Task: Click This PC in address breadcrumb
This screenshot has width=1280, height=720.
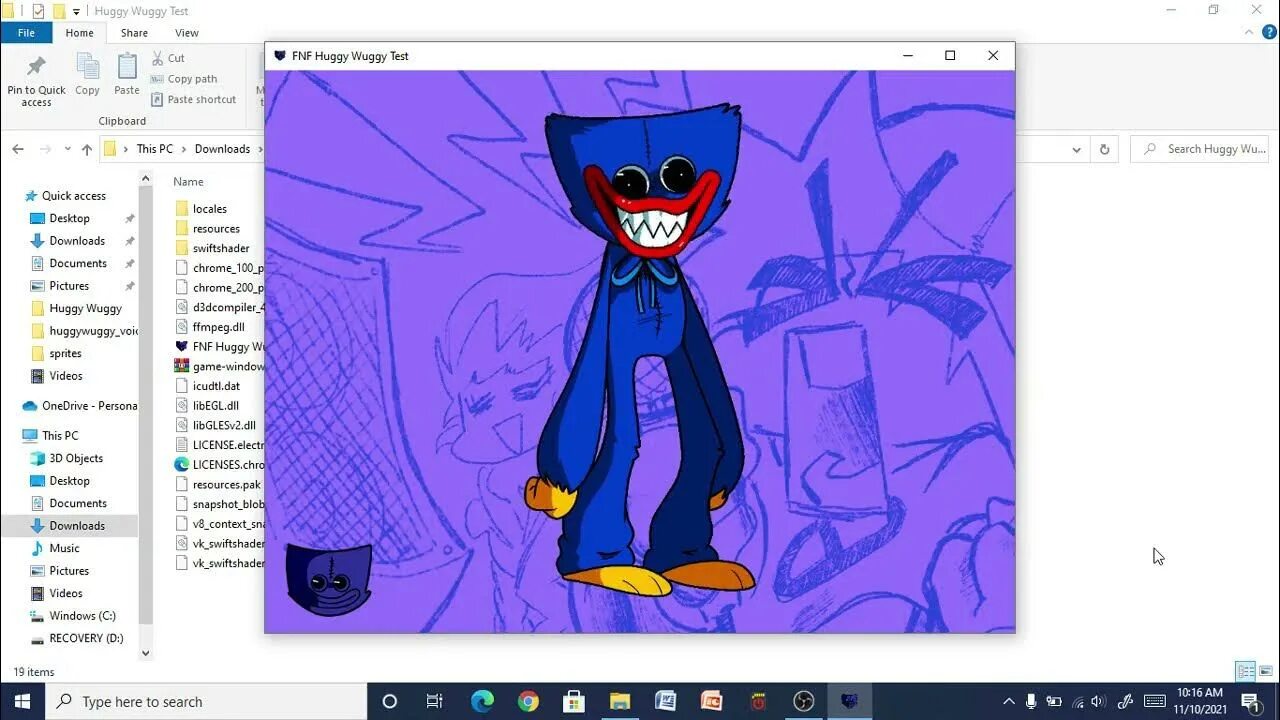Action: pyautogui.click(x=154, y=149)
